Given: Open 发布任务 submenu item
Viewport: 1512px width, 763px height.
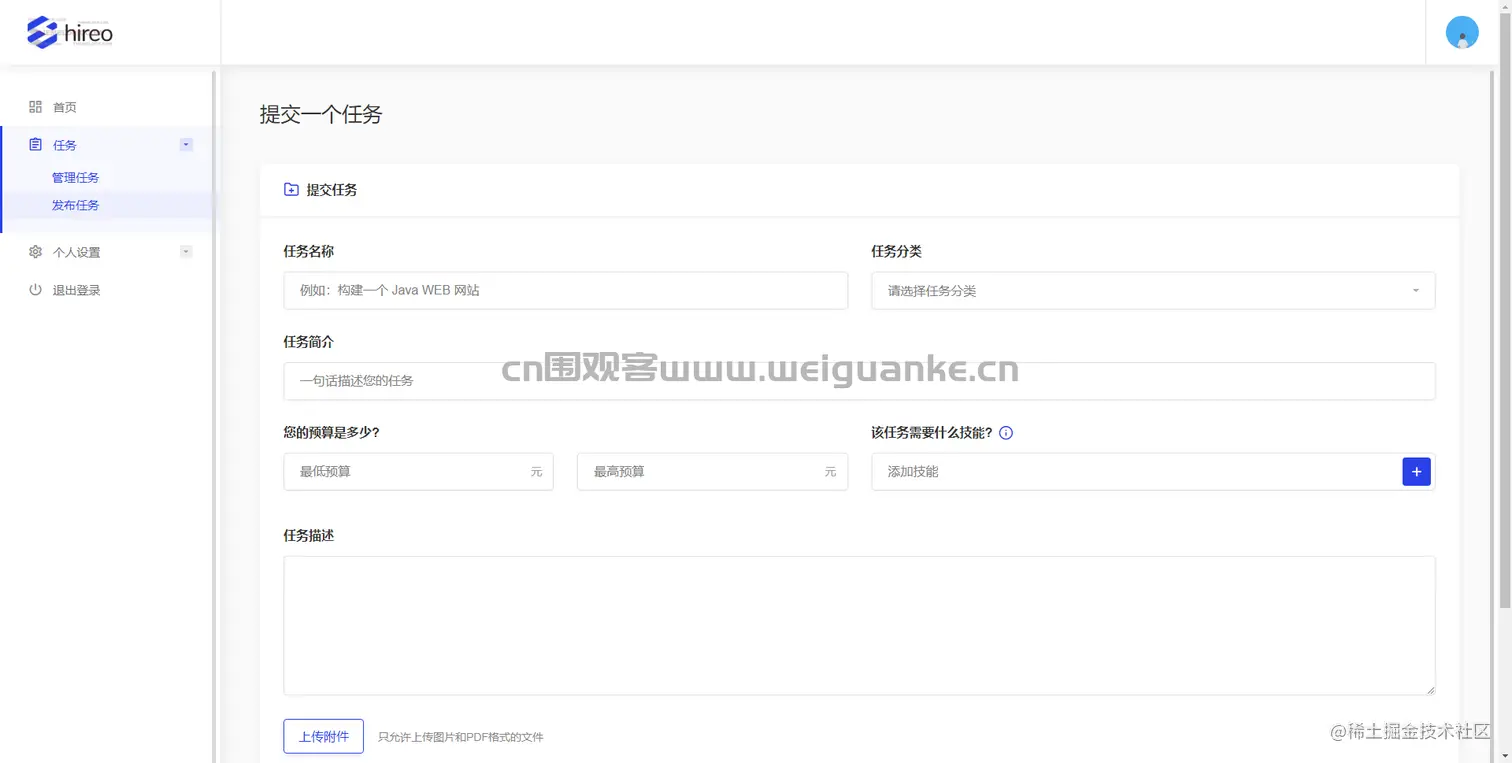Looking at the screenshot, I should click(76, 205).
